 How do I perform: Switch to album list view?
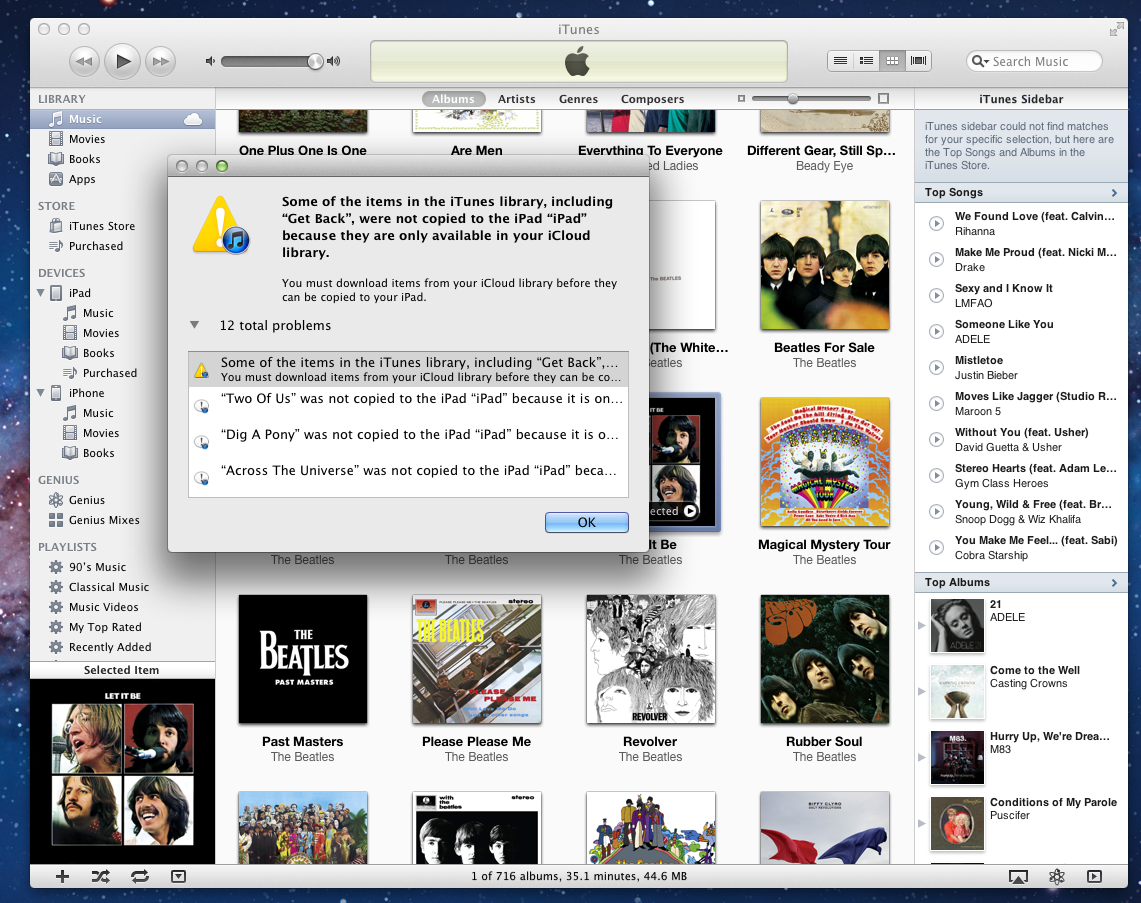click(866, 60)
